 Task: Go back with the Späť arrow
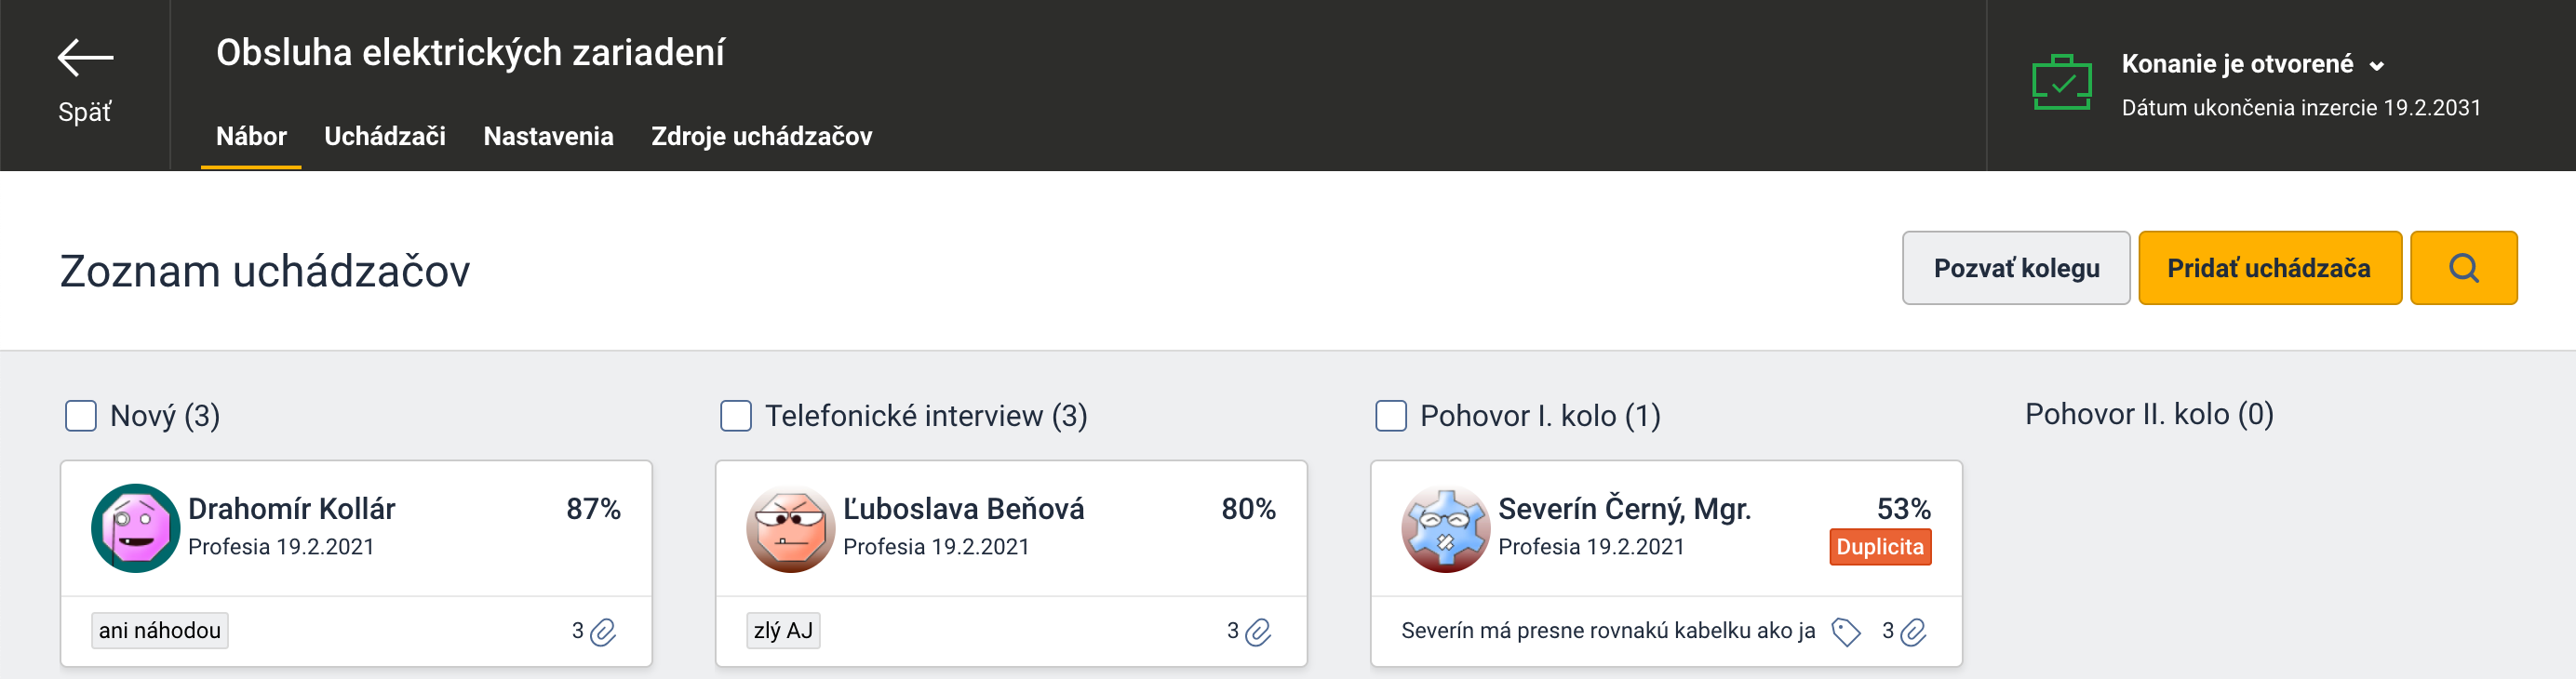click(85, 58)
